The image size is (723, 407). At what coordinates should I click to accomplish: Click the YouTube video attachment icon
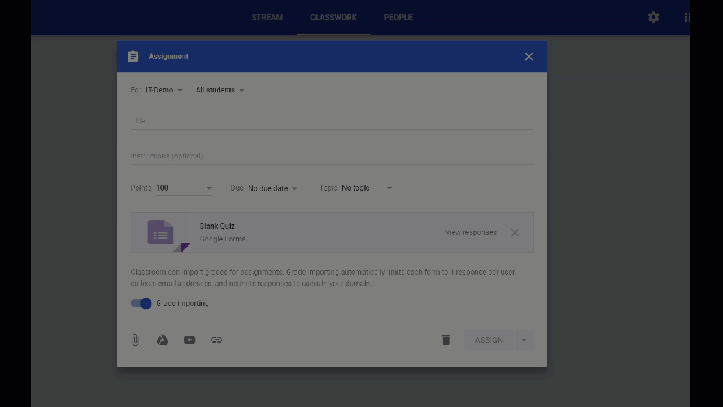click(x=189, y=340)
